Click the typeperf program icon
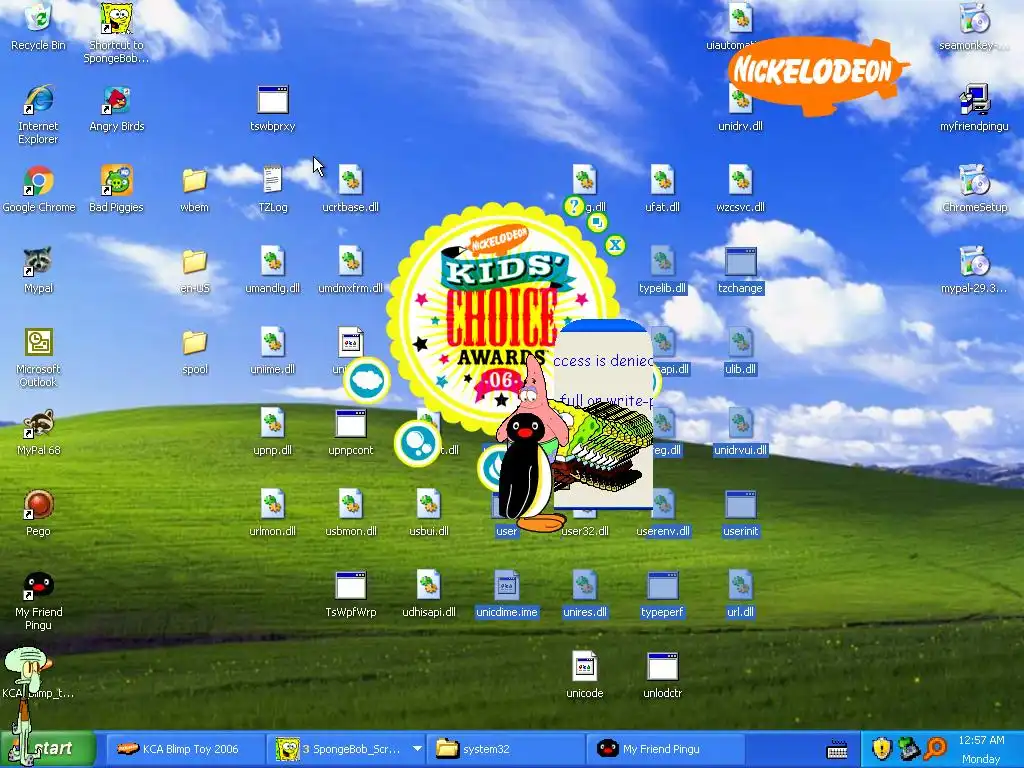 coord(662,594)
